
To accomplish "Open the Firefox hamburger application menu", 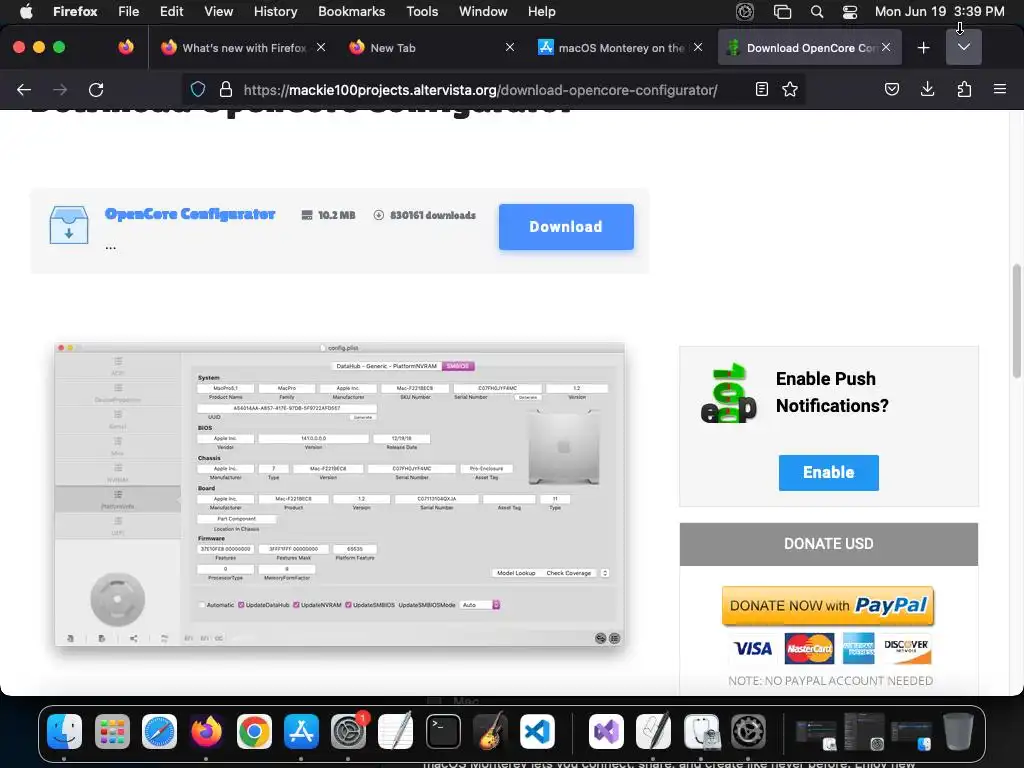I will (x=1000, y=89).
